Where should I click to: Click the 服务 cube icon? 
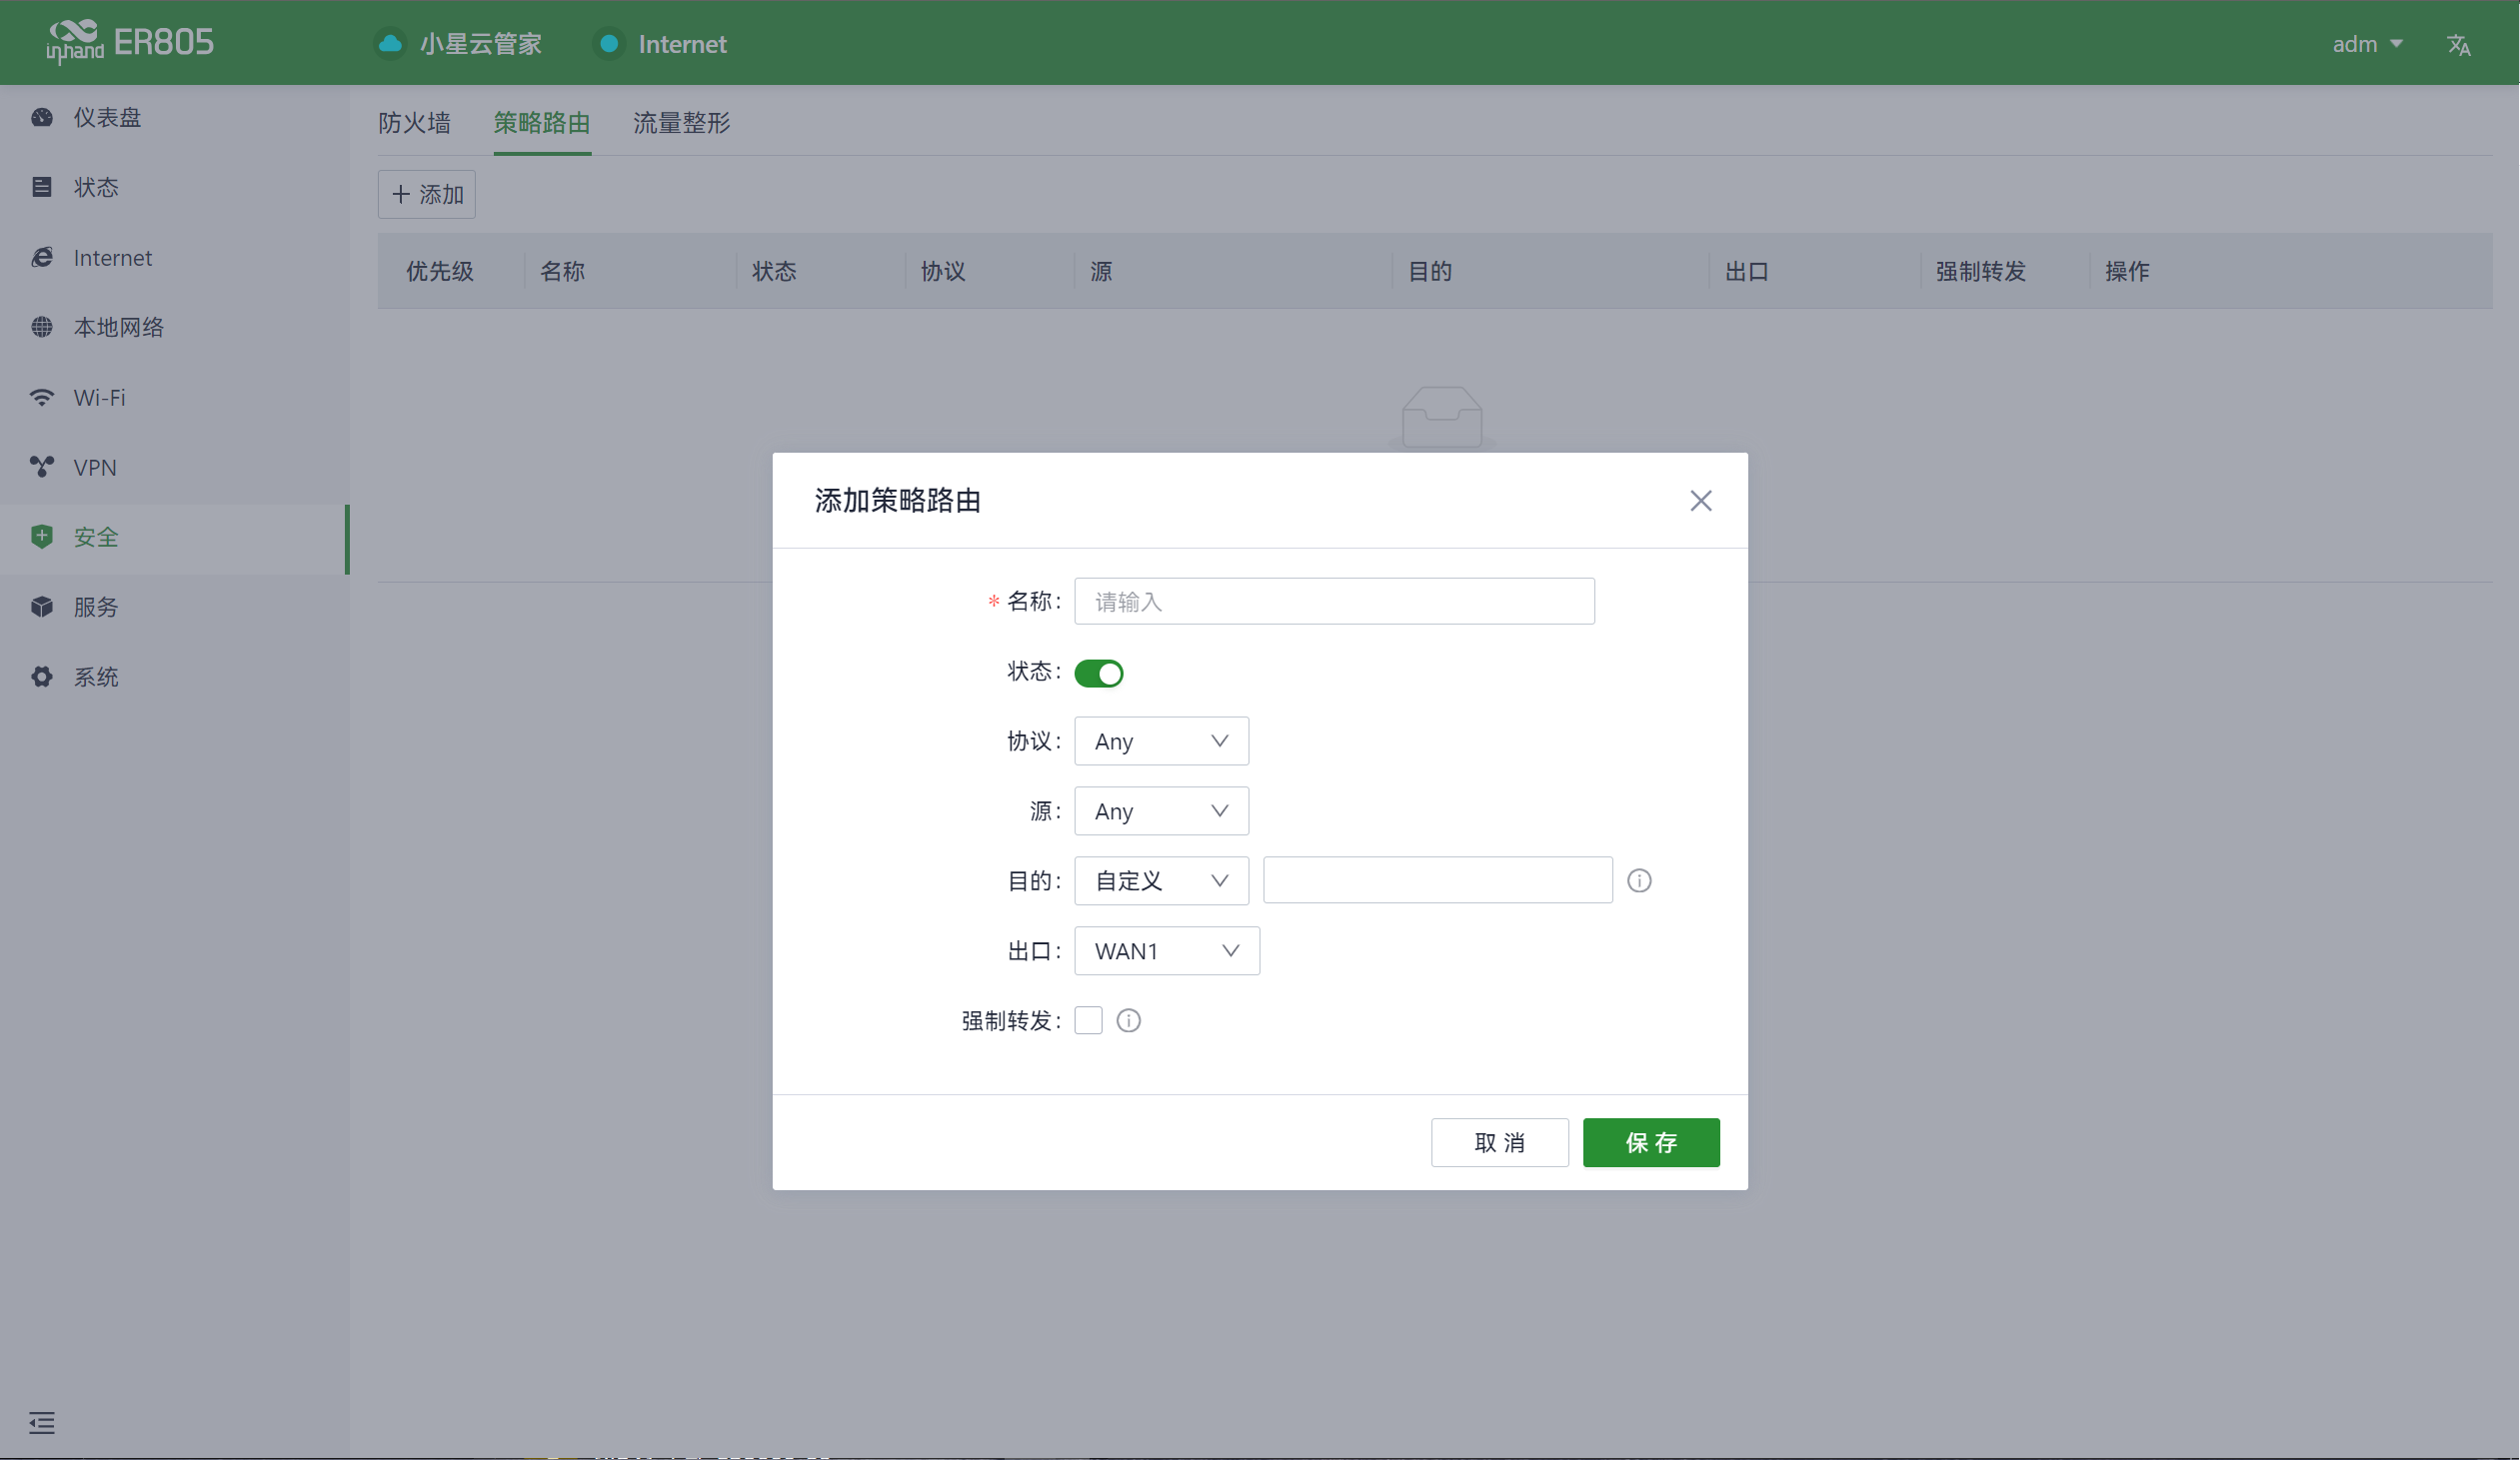(41, 607)
